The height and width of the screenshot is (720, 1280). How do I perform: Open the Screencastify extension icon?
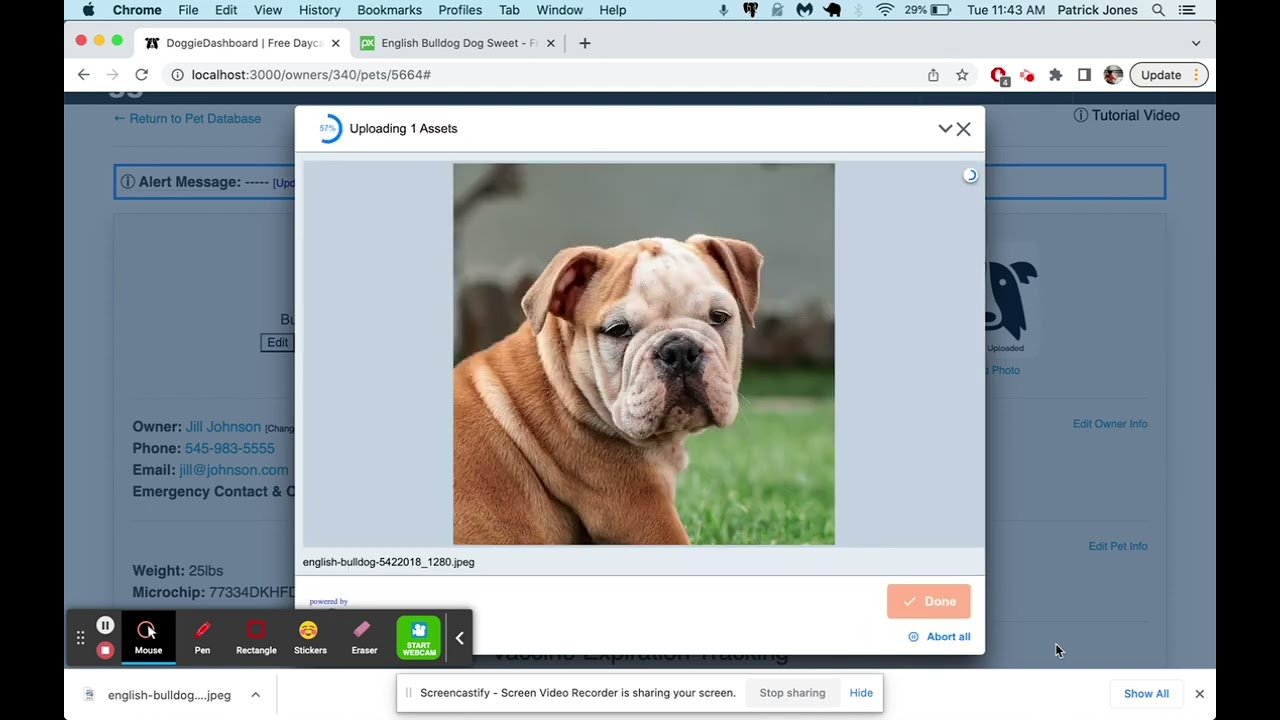(x=1027, y=75)
